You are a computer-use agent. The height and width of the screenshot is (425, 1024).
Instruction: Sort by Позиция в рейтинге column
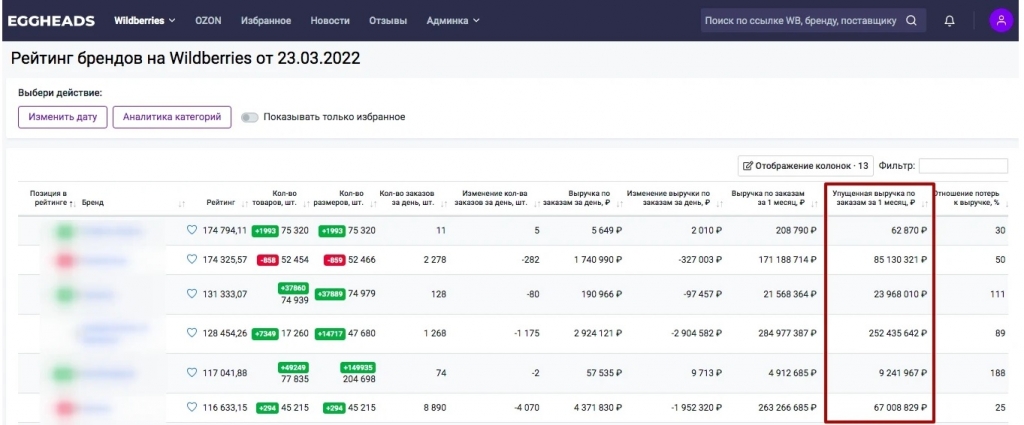tap(72, 203)
